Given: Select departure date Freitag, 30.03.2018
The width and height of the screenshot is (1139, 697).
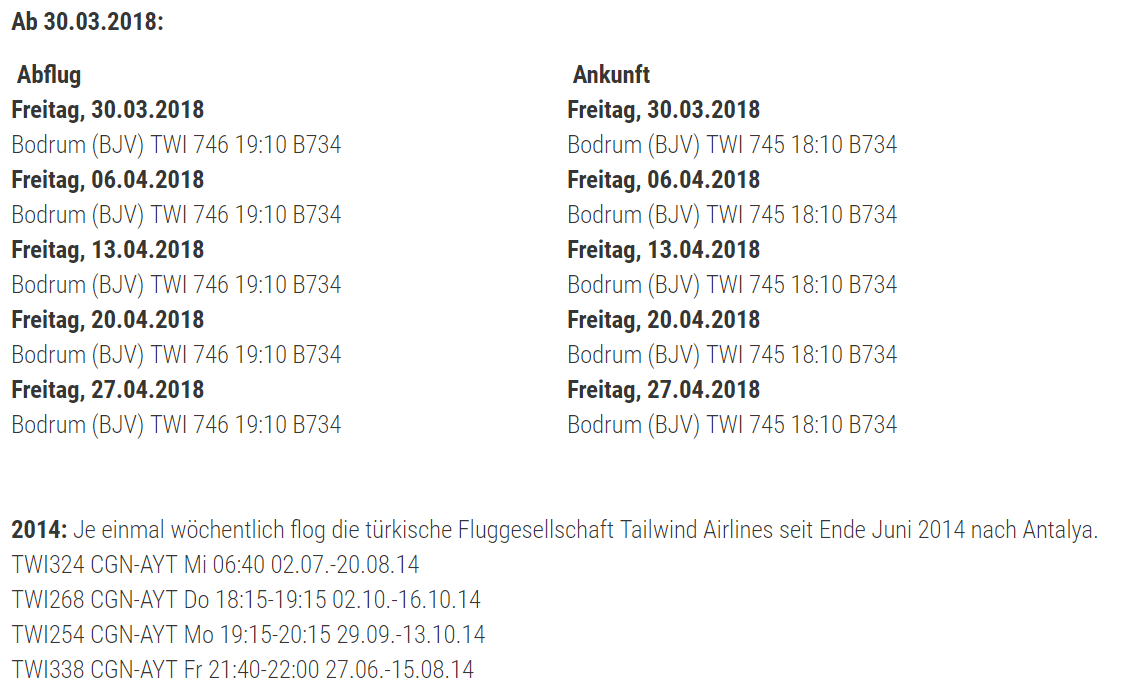Looking at the screenshot, I should [107, 110].
